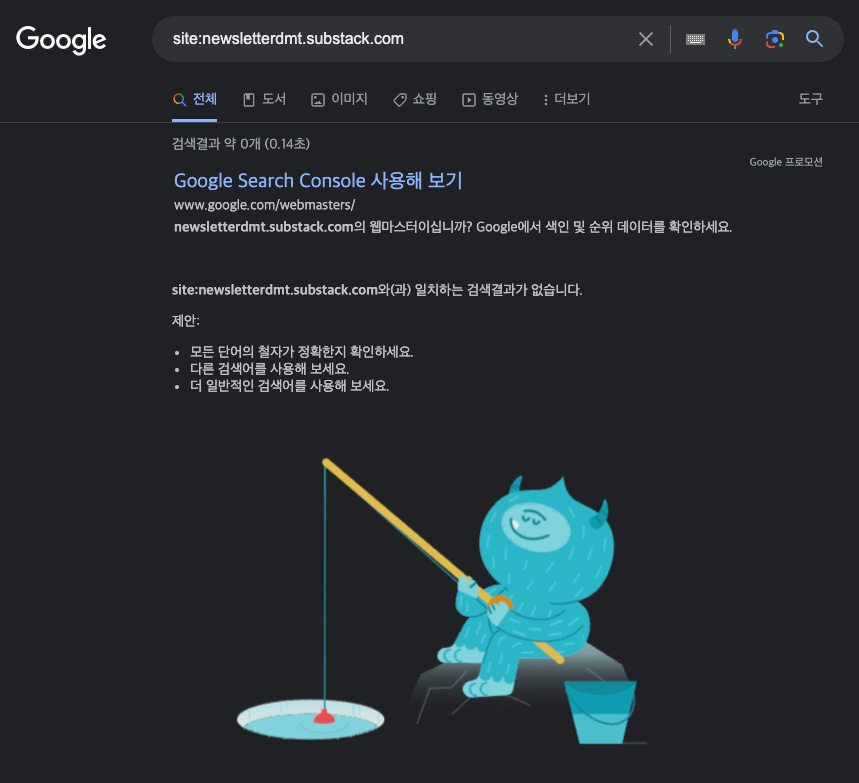
Task: Switch to the 쇼핑 tab
Action: click(x=415, y=99)
